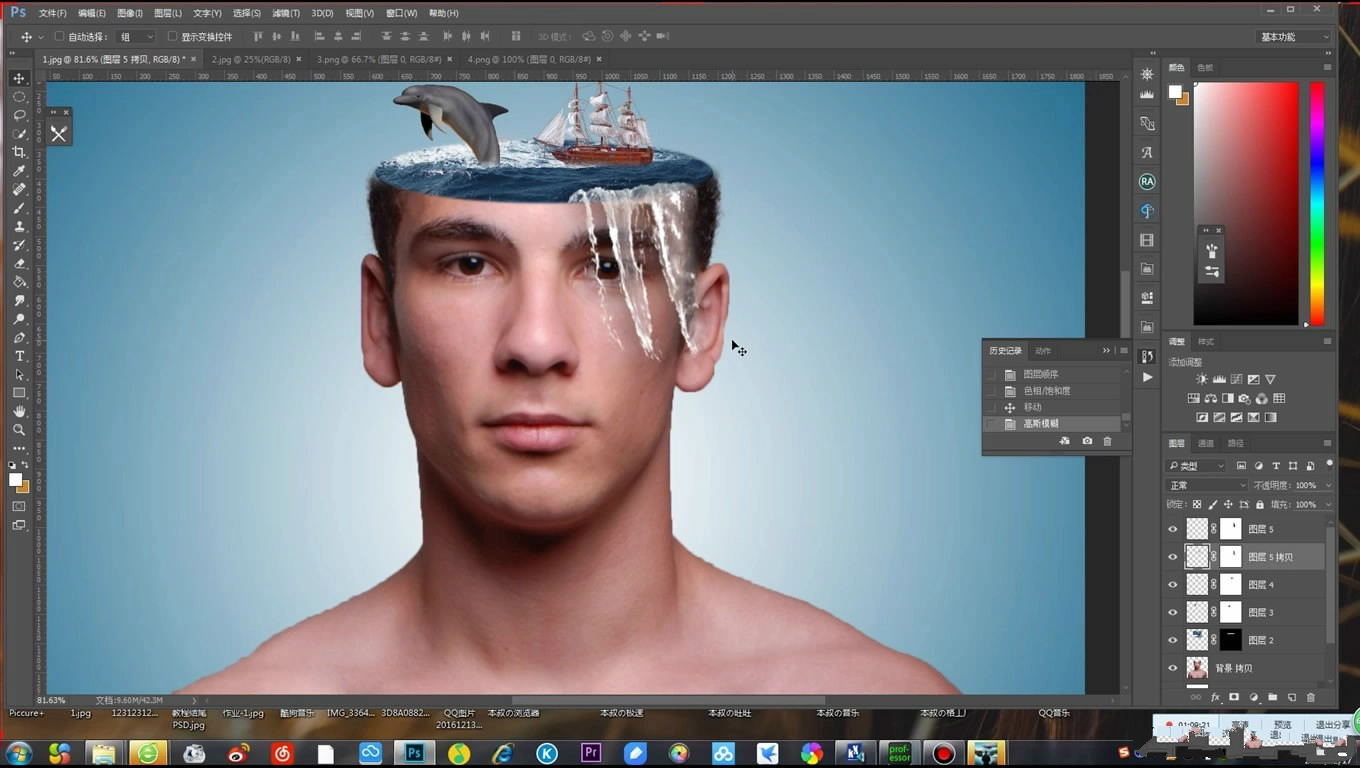Open the blend mode dropdown showing 正常

click(1207, 485)
